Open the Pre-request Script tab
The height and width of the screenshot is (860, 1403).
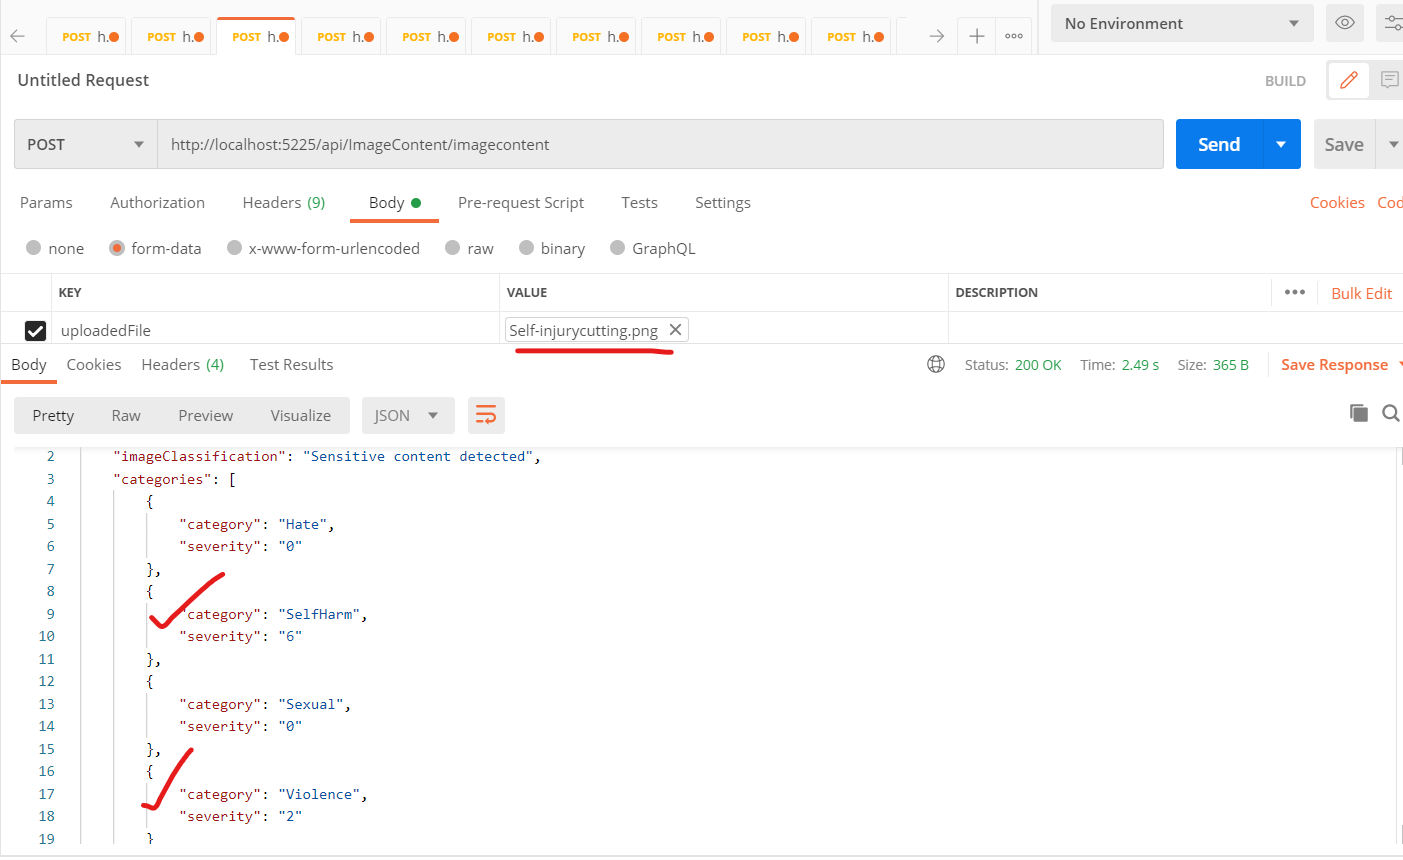521,202
